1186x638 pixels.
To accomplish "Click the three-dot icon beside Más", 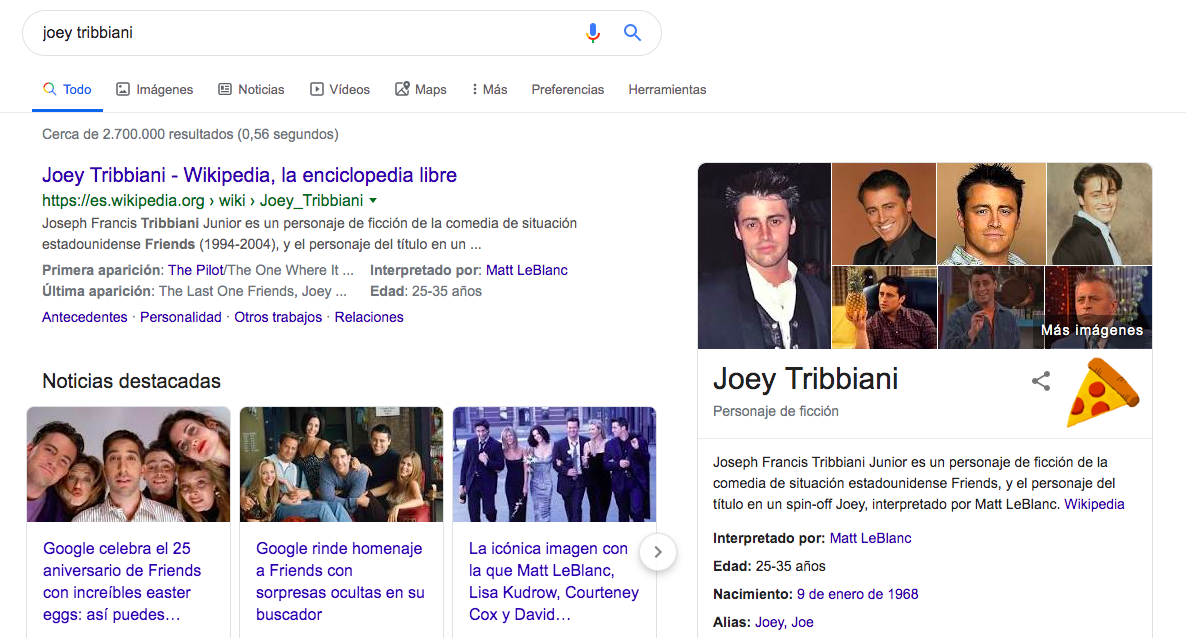I will [474, 89].
